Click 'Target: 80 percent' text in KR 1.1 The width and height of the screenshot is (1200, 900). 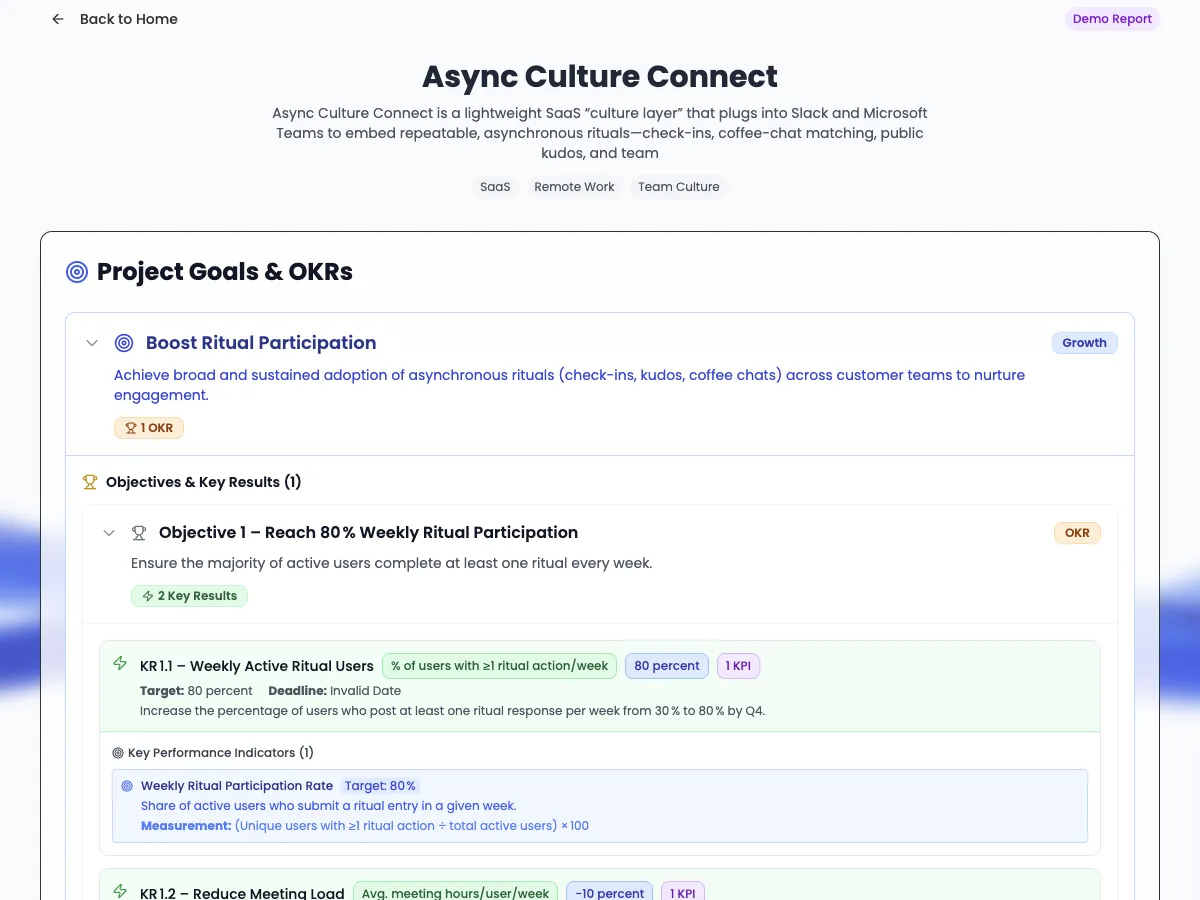(x=196, y=691)
